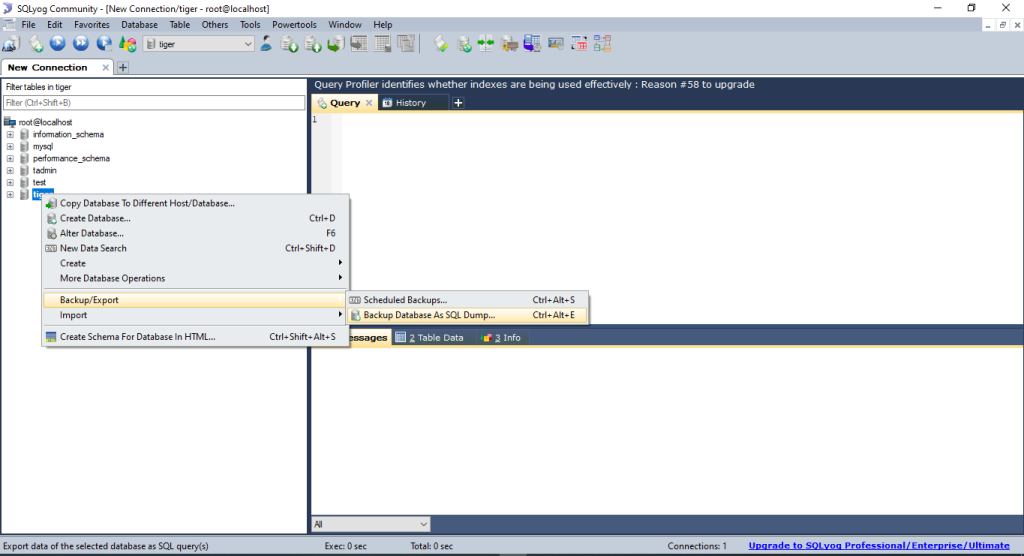Click the Filter tables input field

coord(154,103)
